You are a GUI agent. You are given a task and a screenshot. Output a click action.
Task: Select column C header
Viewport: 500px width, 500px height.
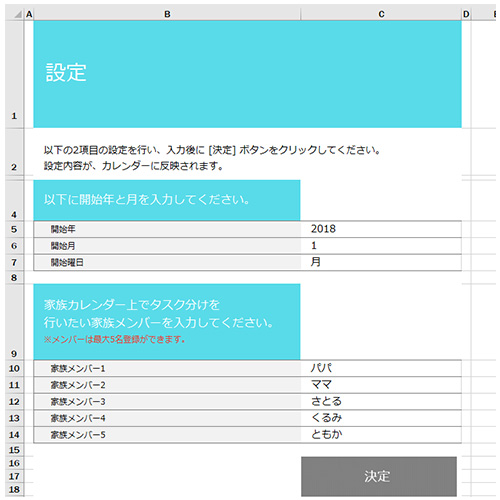(381, 14)
